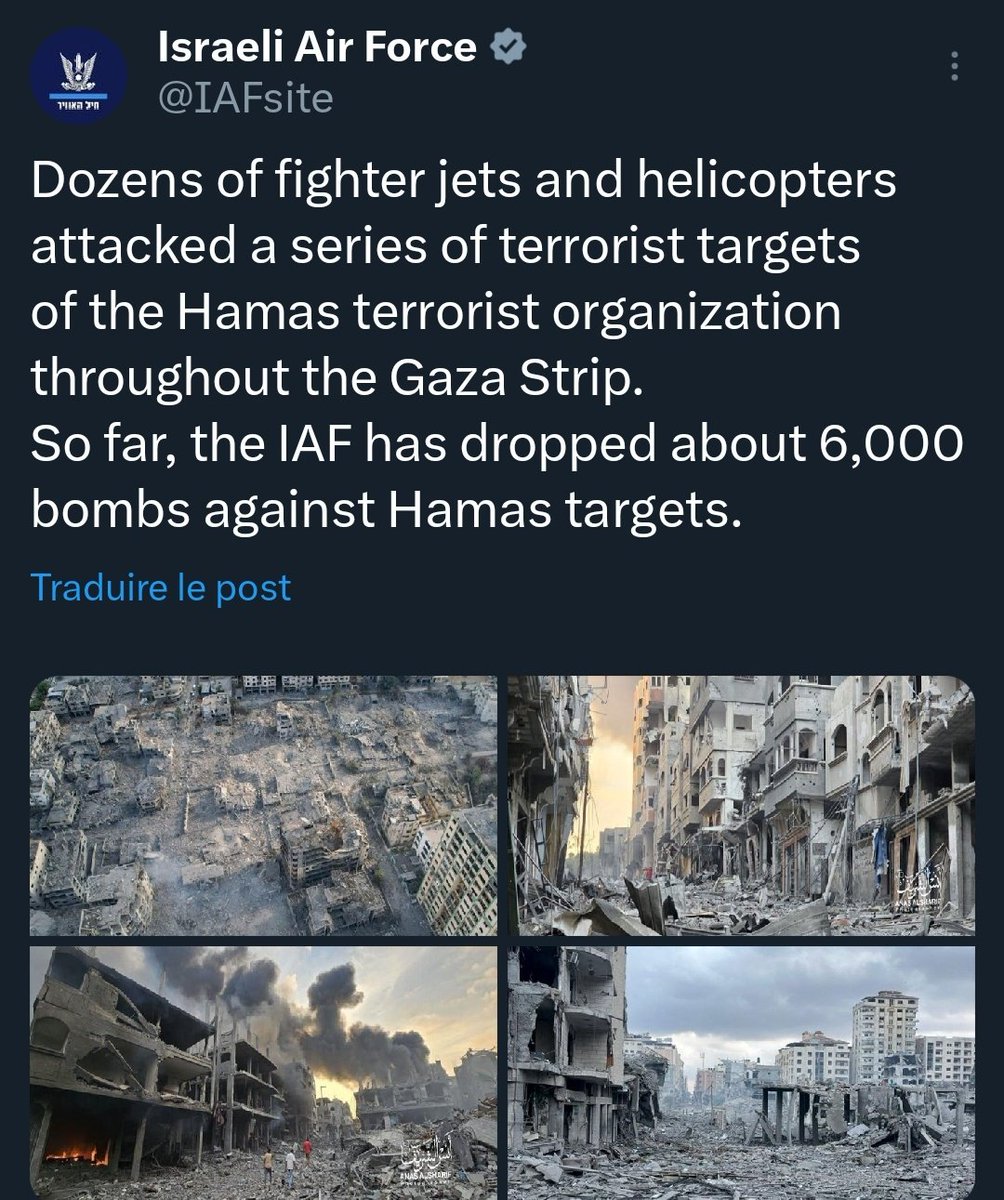Open the three-dot more options menu
The image size is (1004, 1200).
pos(954,67)
